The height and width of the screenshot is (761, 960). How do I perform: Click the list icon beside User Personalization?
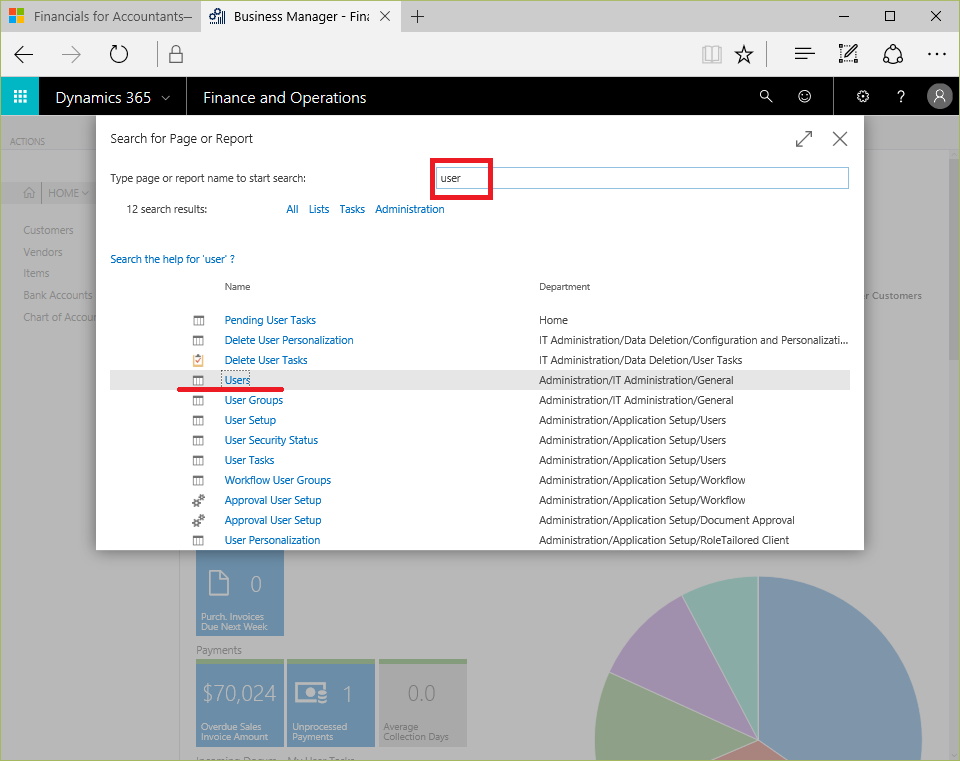(x=198, y=541)
